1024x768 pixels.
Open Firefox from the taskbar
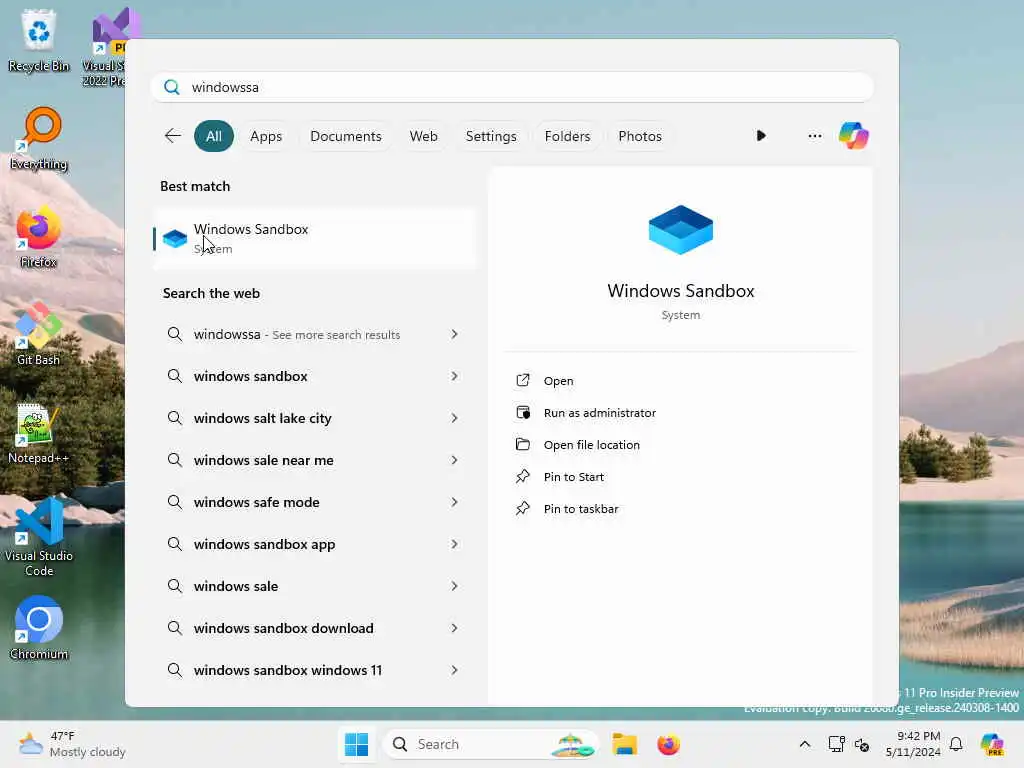coord(668,744)
